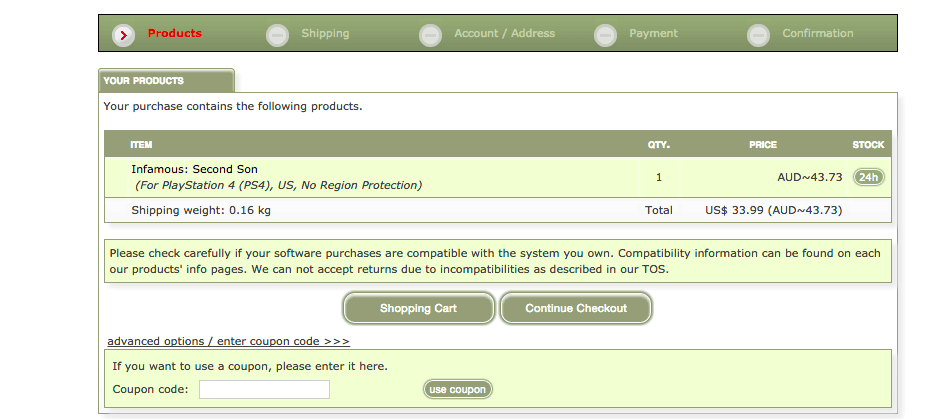945x419 pixels.
Task: Open the Account / Address step label
Action: point(504,34)
